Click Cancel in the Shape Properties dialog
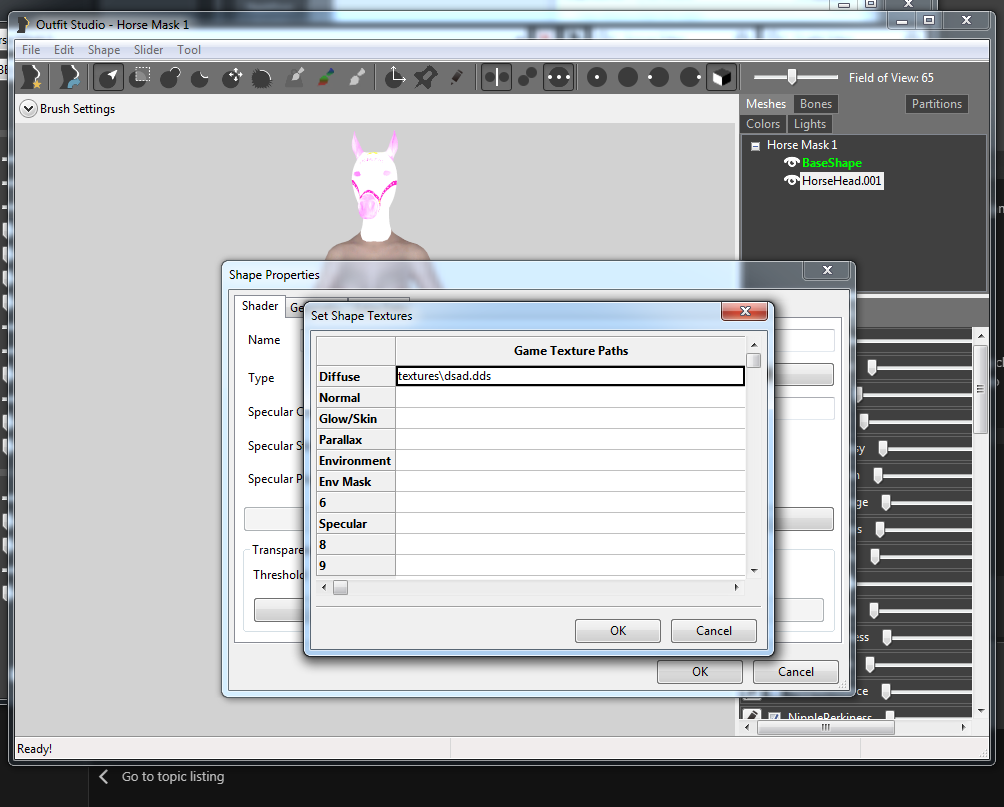The height and width of the screenshot is (807, 1004). (796, 672)
